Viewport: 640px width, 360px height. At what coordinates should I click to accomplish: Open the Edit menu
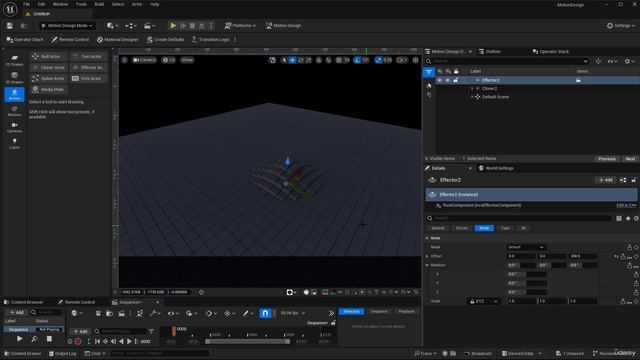coord(42,4)
